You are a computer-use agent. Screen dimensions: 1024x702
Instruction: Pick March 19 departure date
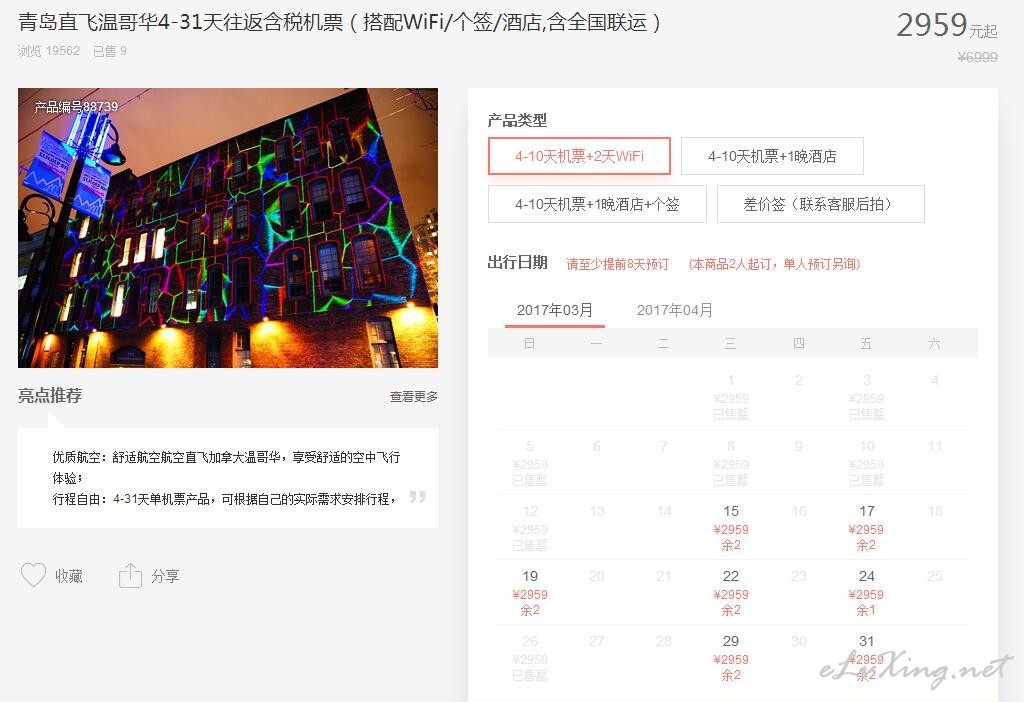pyautogui.click(x=530, y=592)
